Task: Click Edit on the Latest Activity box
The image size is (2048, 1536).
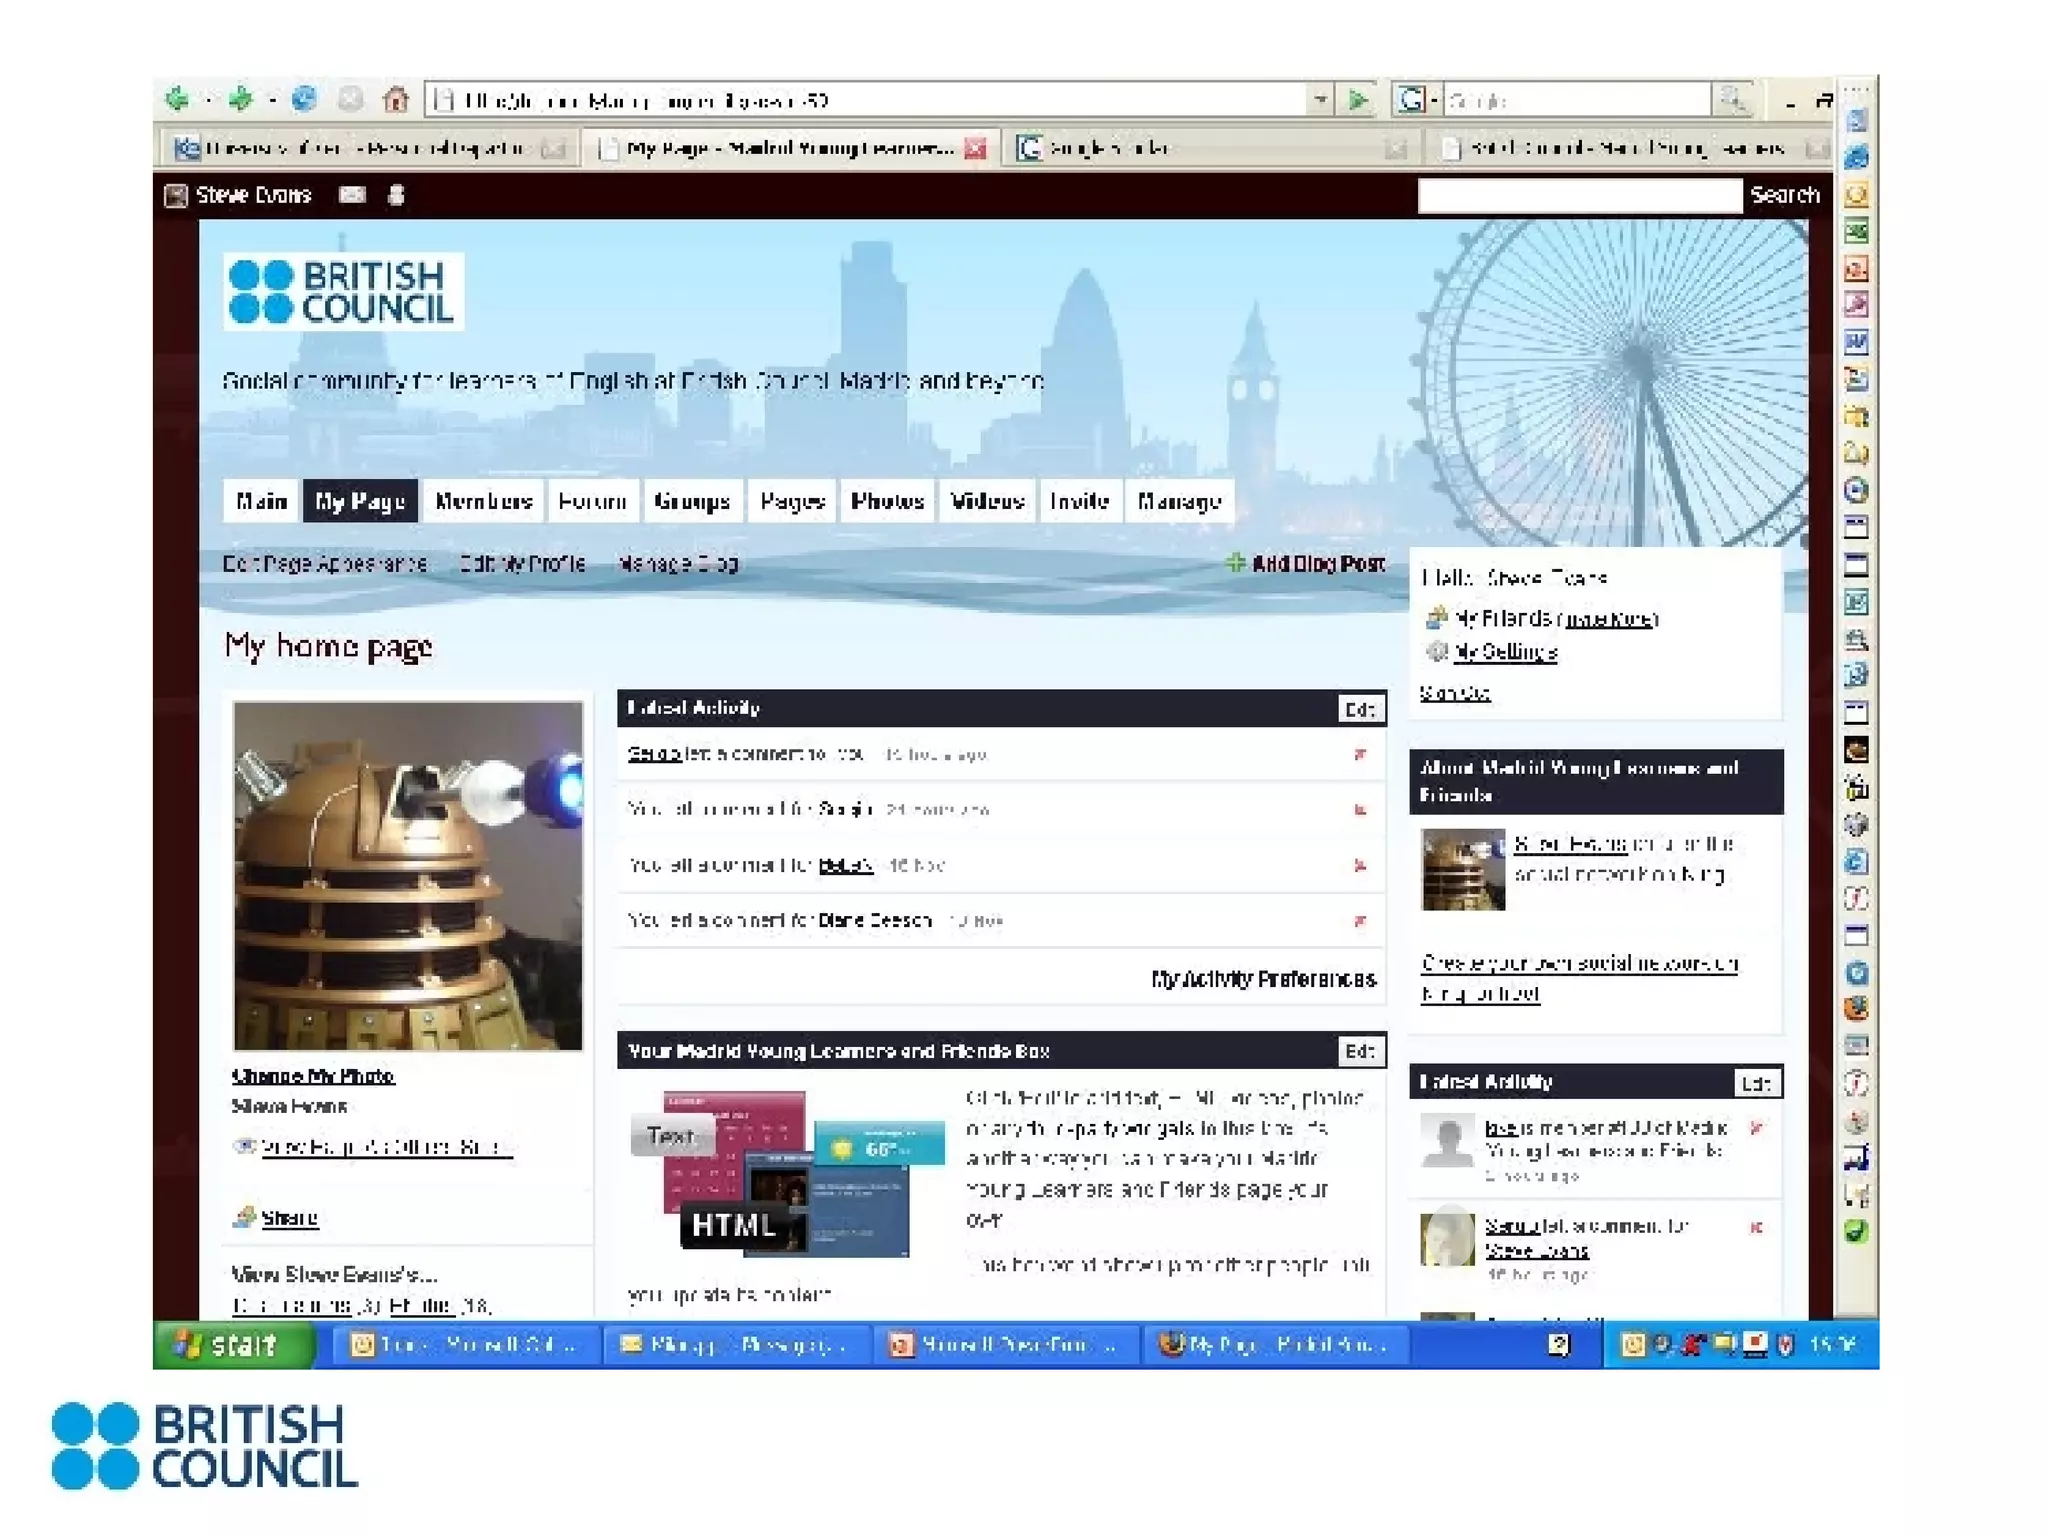Action: click(x=1360, y=709)
